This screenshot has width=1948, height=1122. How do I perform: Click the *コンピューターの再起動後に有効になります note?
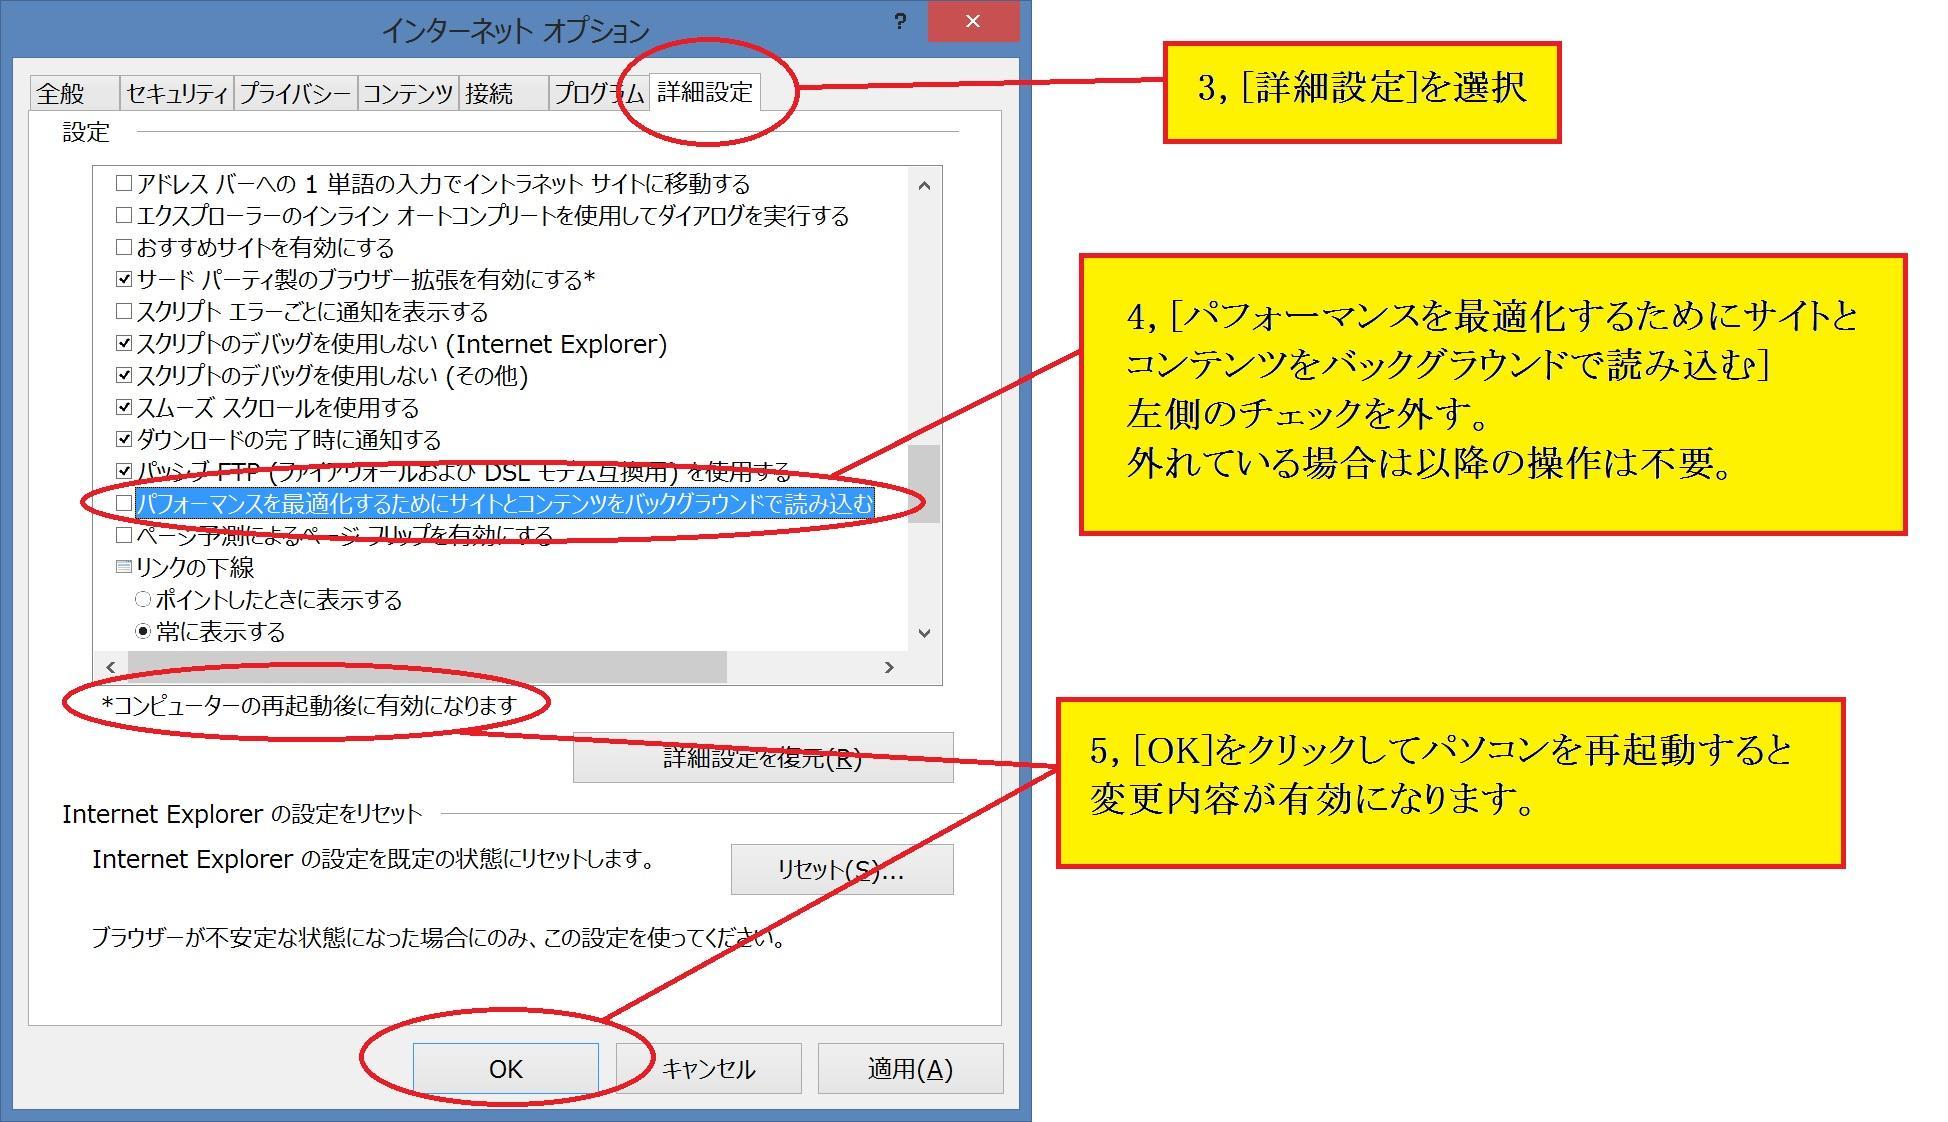pos(309,705)
